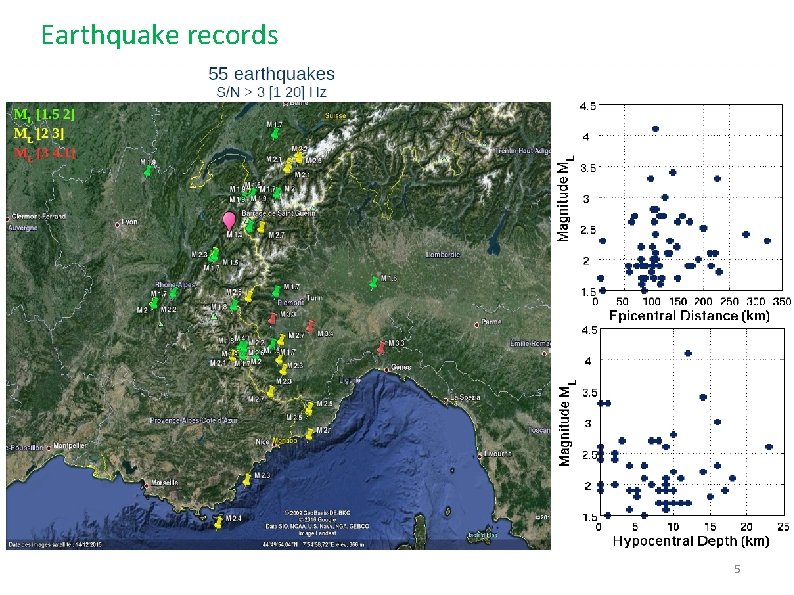Viewport: 794px width, 595px height.
Task: Select the yellow M2.4 pin near the southern coast
Action: [x=219, y=522]
